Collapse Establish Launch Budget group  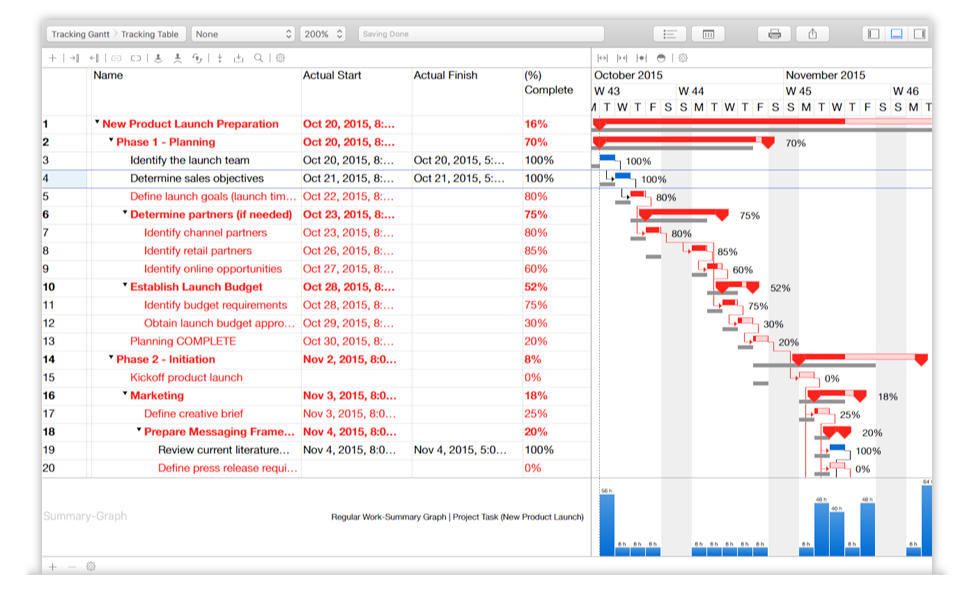[125, 285]
